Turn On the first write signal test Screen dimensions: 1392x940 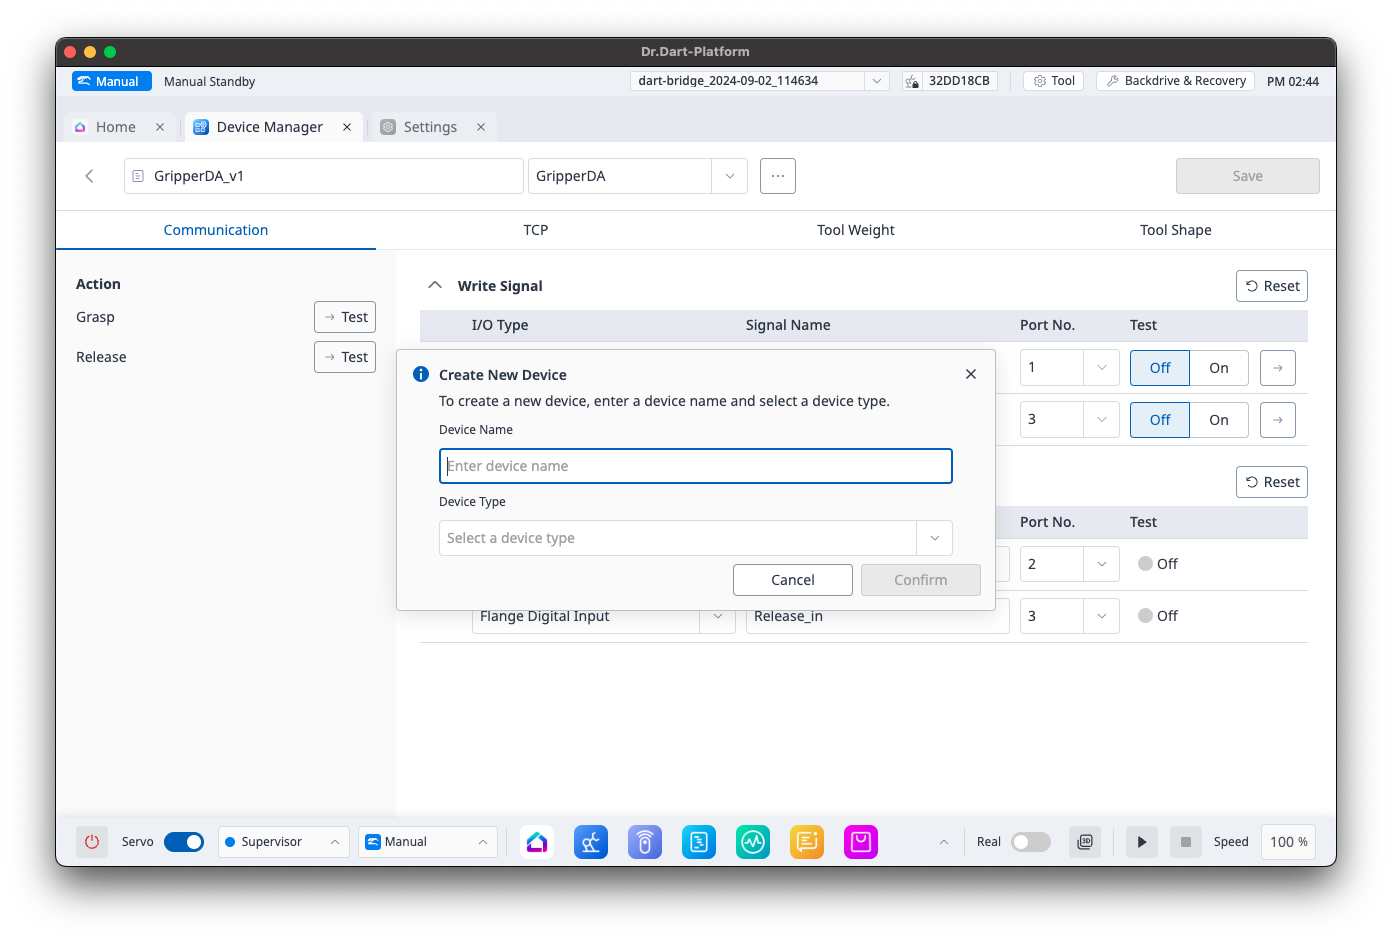coord(1218,368)
